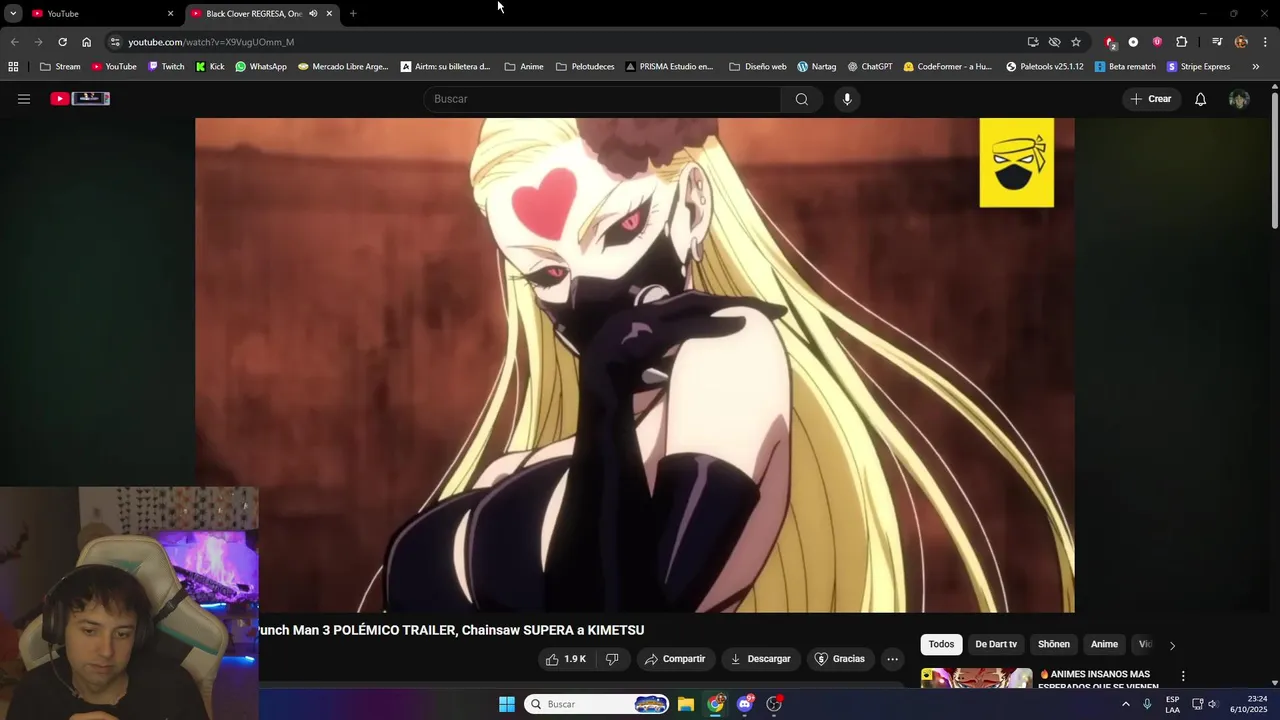1280x720 pixels.
Task: Open the Stripe Express bookmark
Action: coord(1198,67)
